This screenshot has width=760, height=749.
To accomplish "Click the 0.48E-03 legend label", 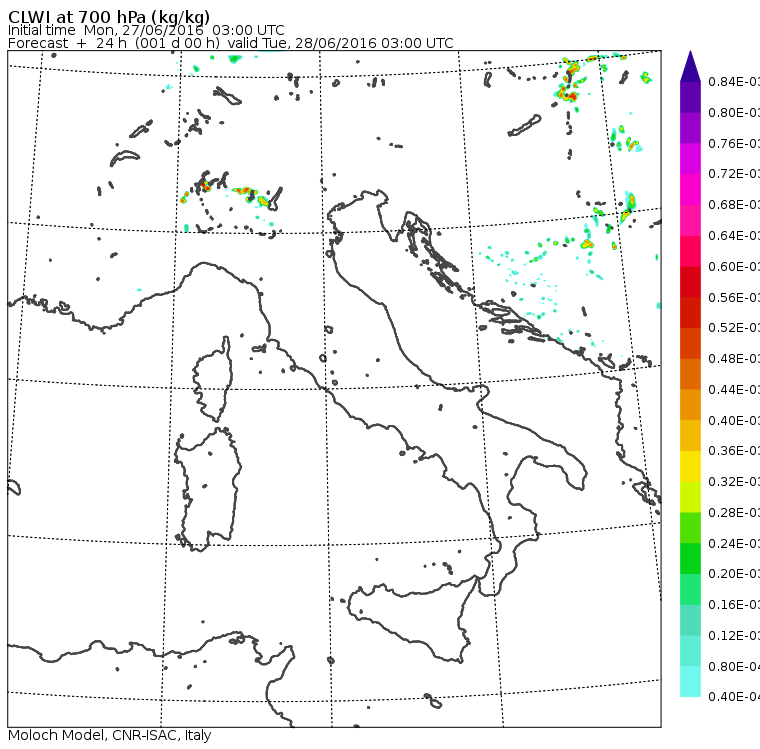I will 734,359.
